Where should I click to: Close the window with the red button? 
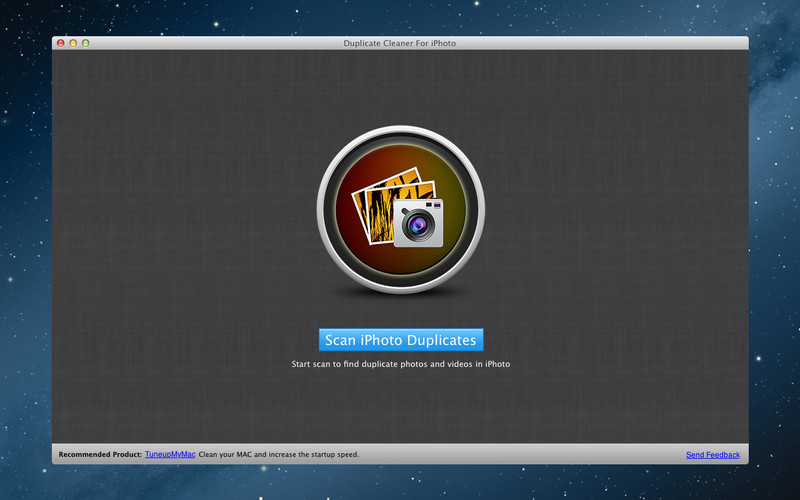(x=60, y=44)
